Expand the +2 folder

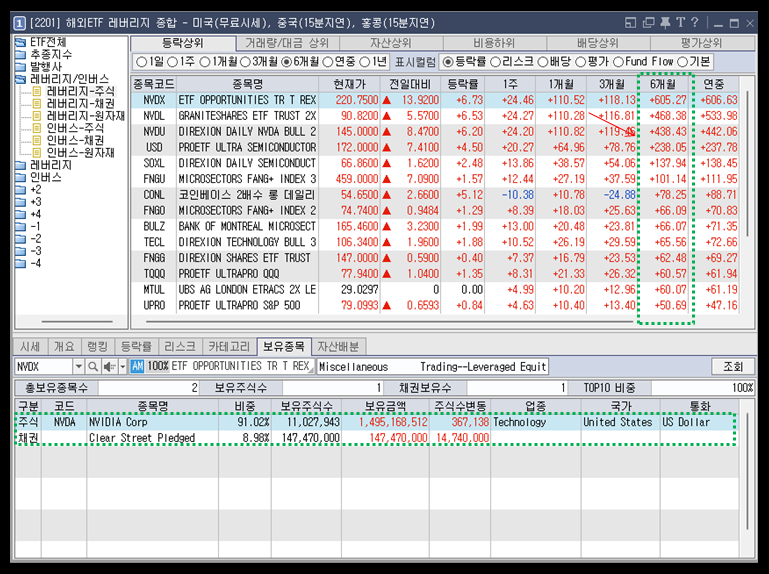point(28,189)
